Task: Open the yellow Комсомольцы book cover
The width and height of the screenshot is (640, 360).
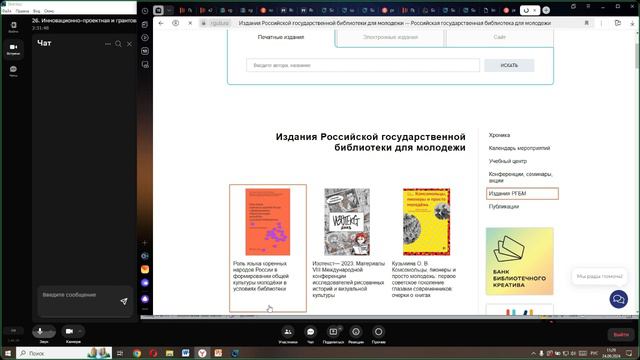Action: coord(427,222)
